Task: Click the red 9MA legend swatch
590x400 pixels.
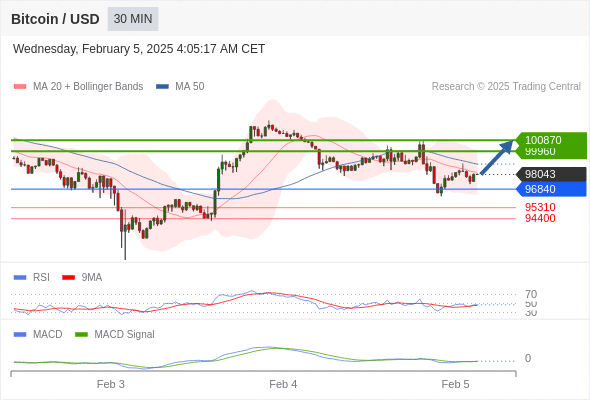Action: [68, 277]
